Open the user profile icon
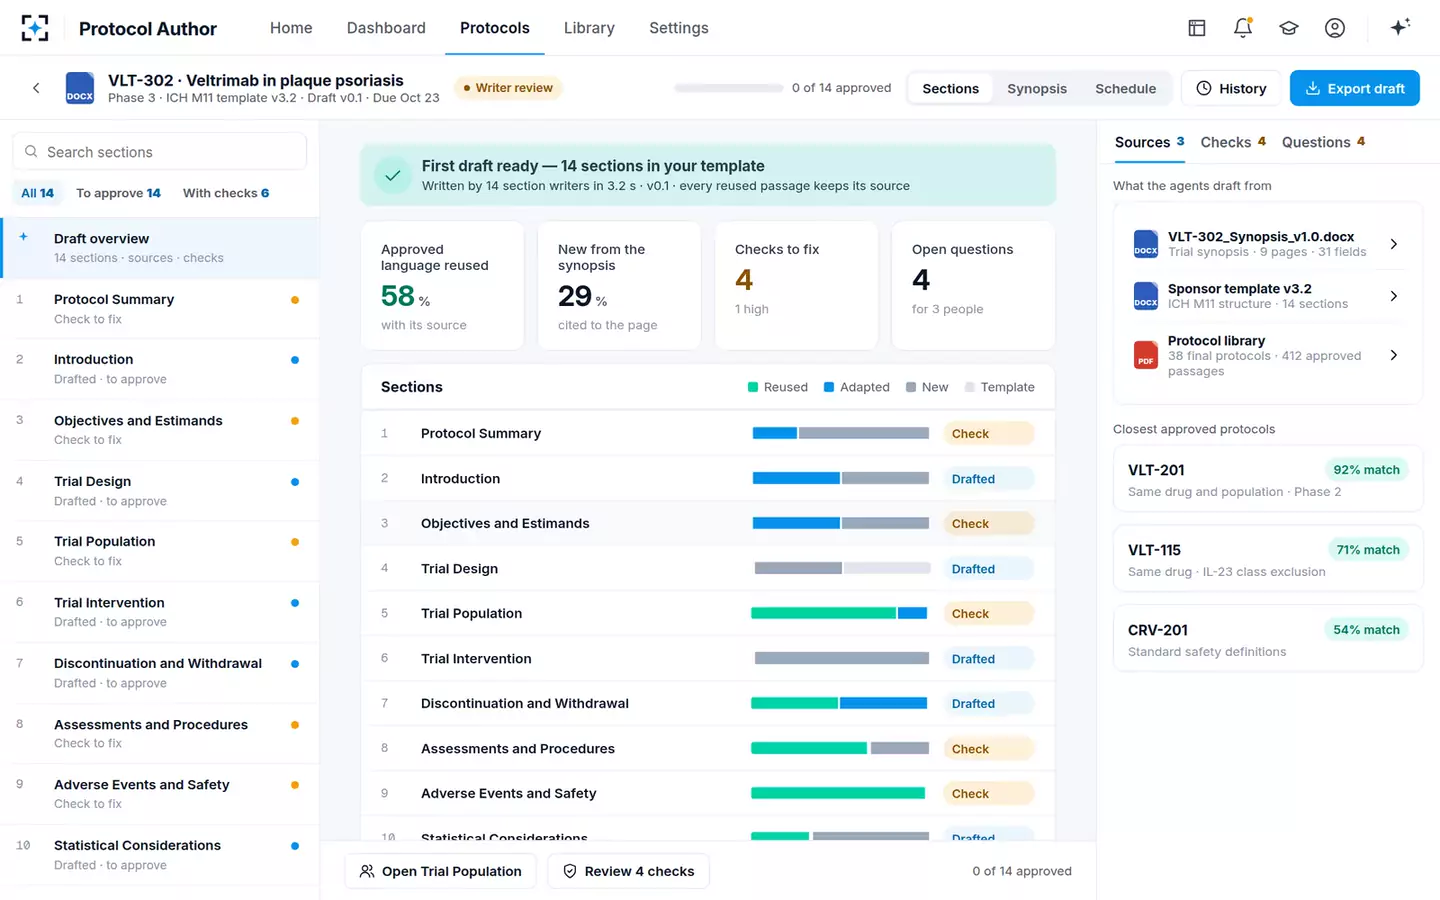 click(x=1335, y=28)
